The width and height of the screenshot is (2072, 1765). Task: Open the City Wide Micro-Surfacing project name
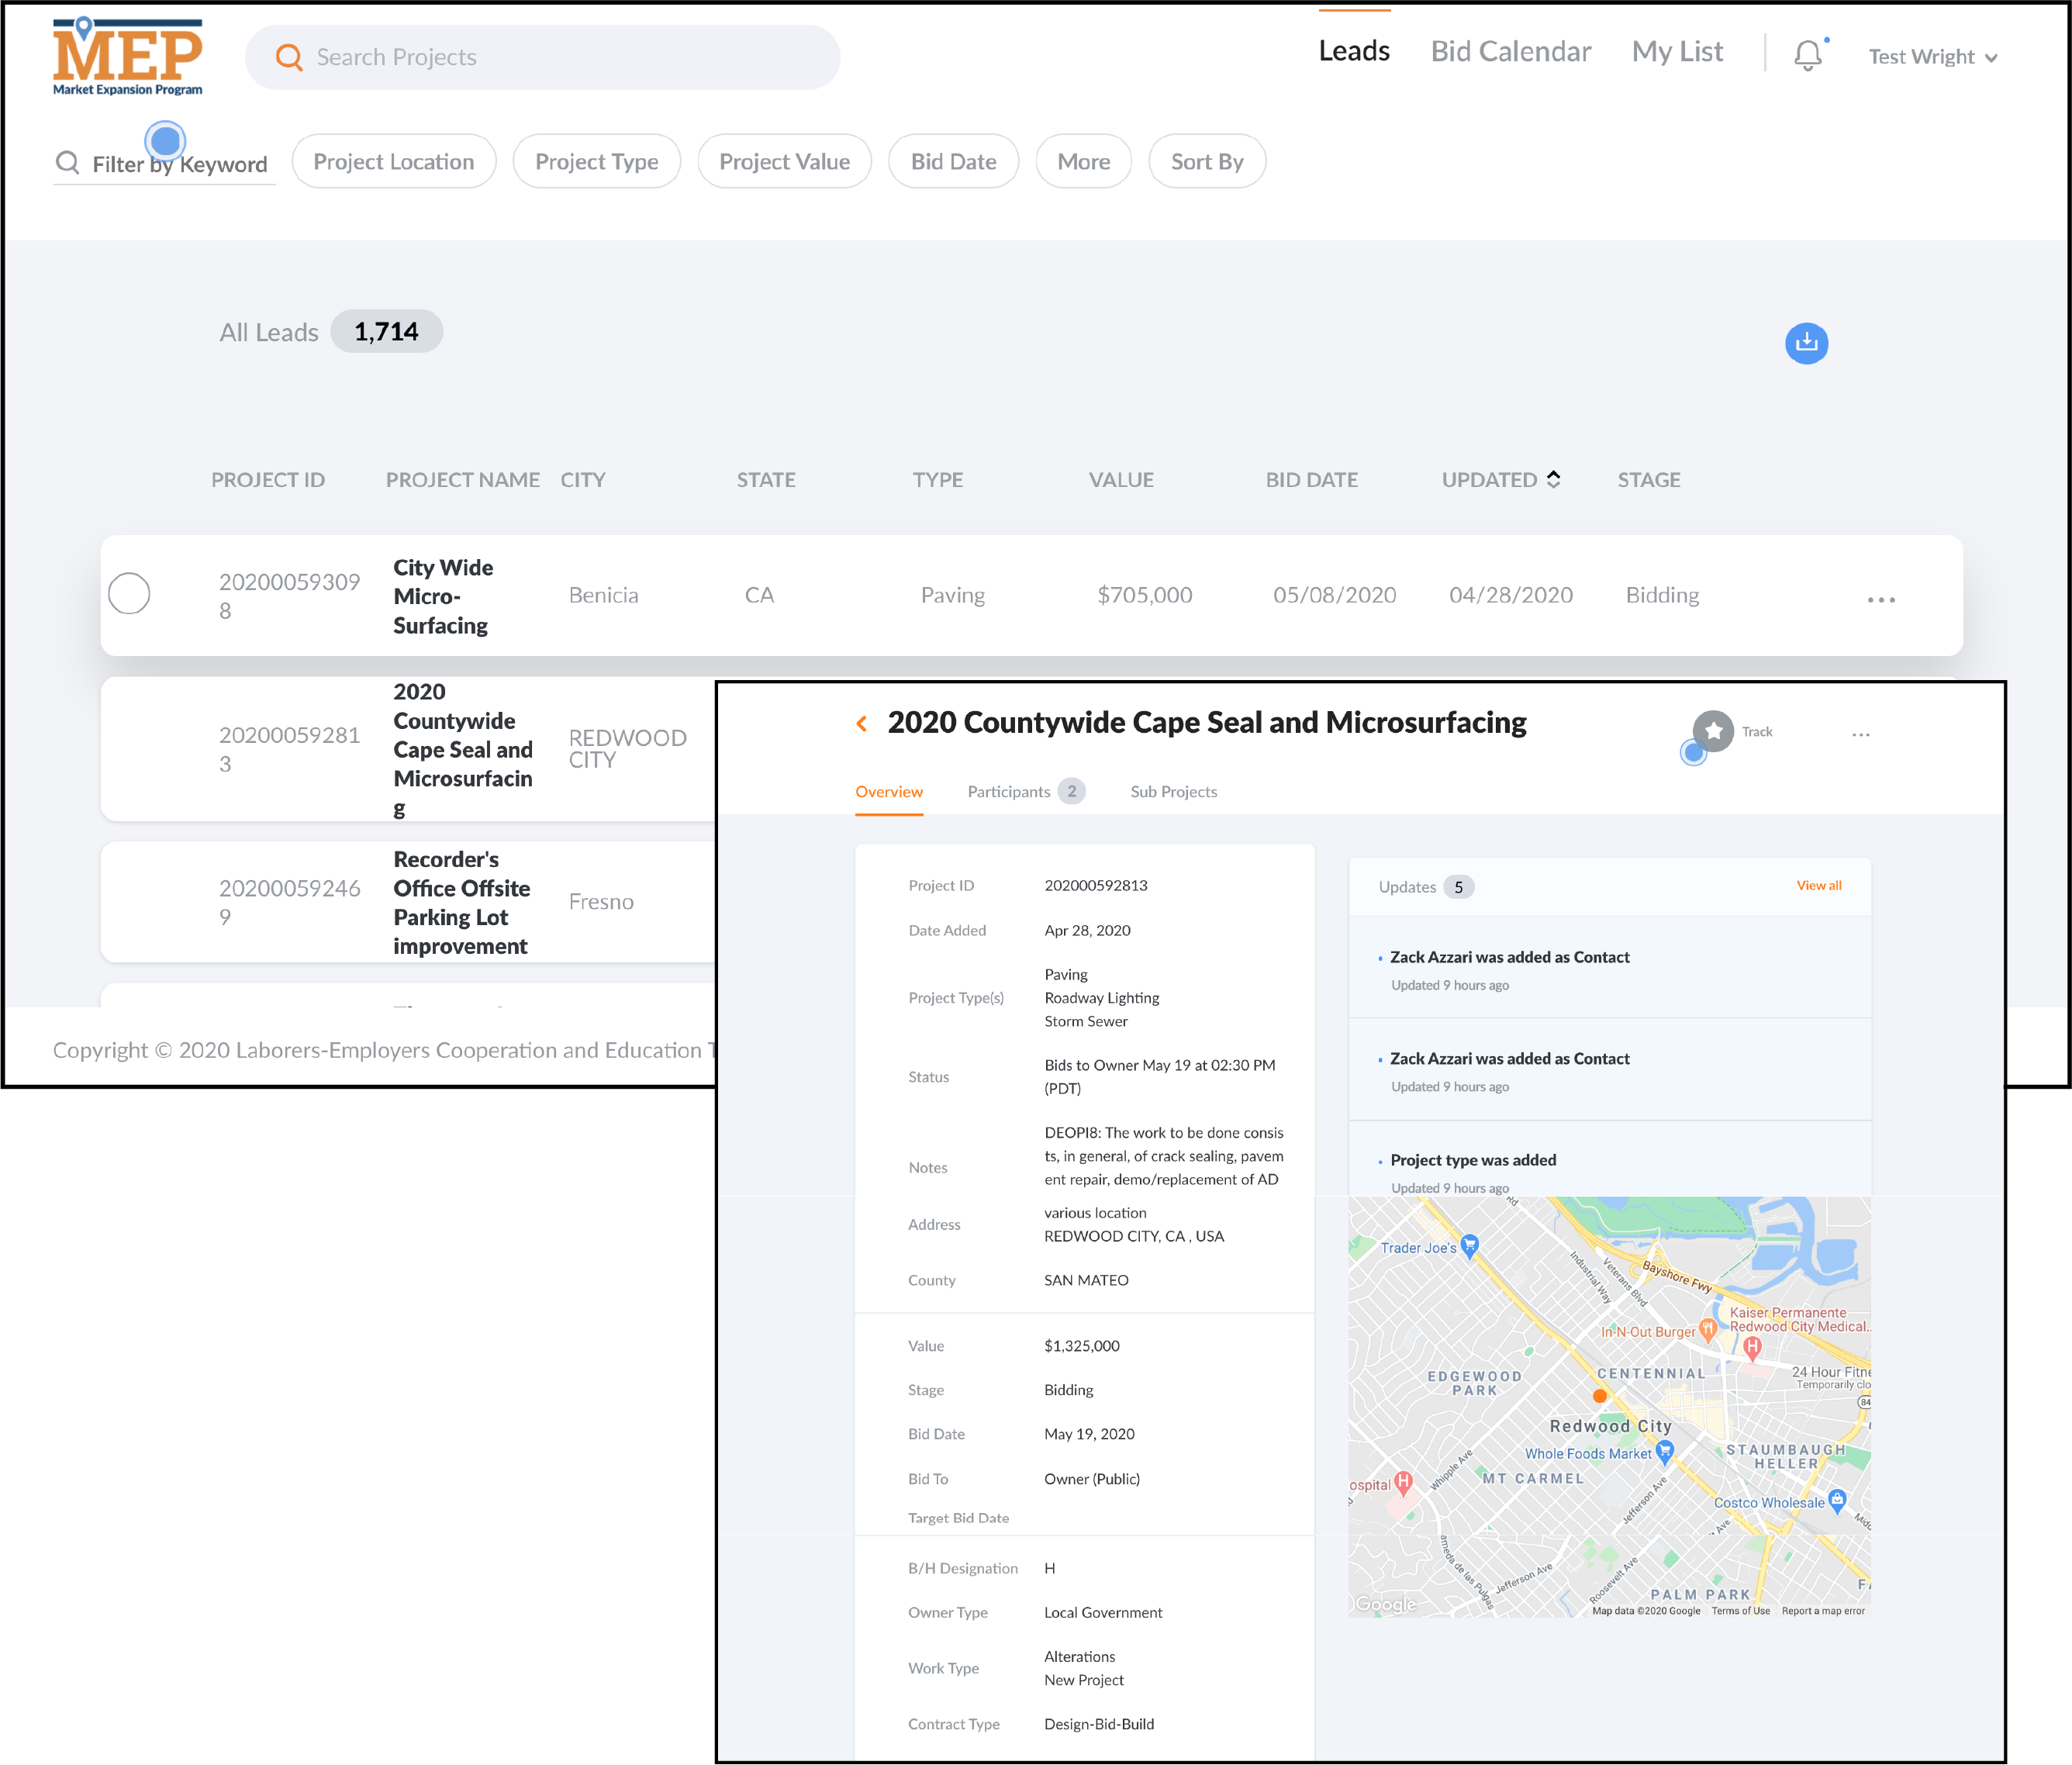443,596
